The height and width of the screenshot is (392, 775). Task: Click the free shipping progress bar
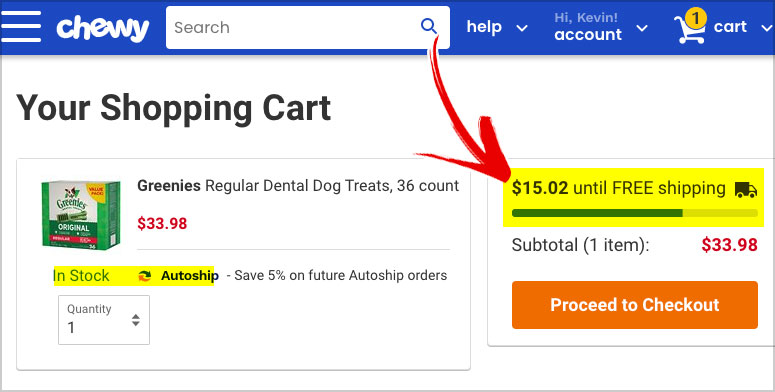635,213
